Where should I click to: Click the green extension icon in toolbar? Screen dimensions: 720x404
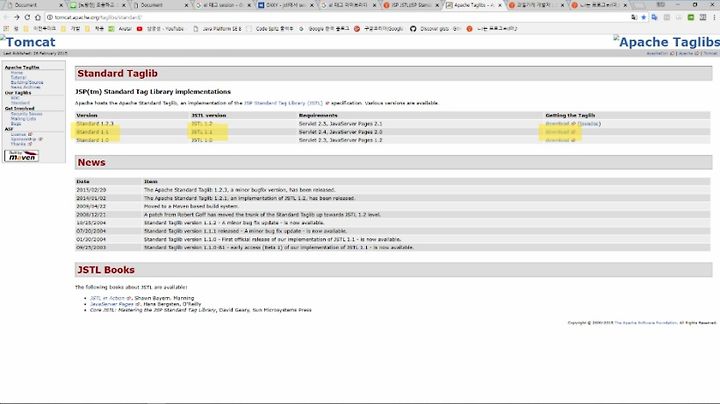point(691,17)
